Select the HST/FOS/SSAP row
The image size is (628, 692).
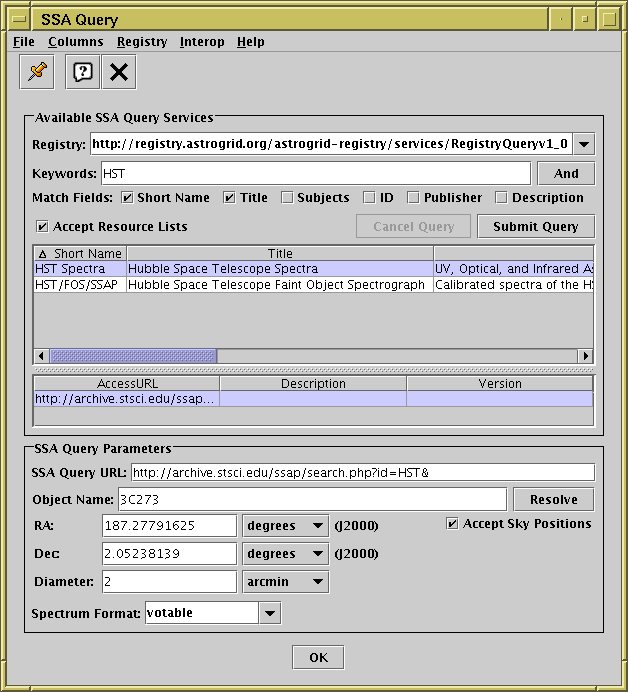(x=313, y=285)
